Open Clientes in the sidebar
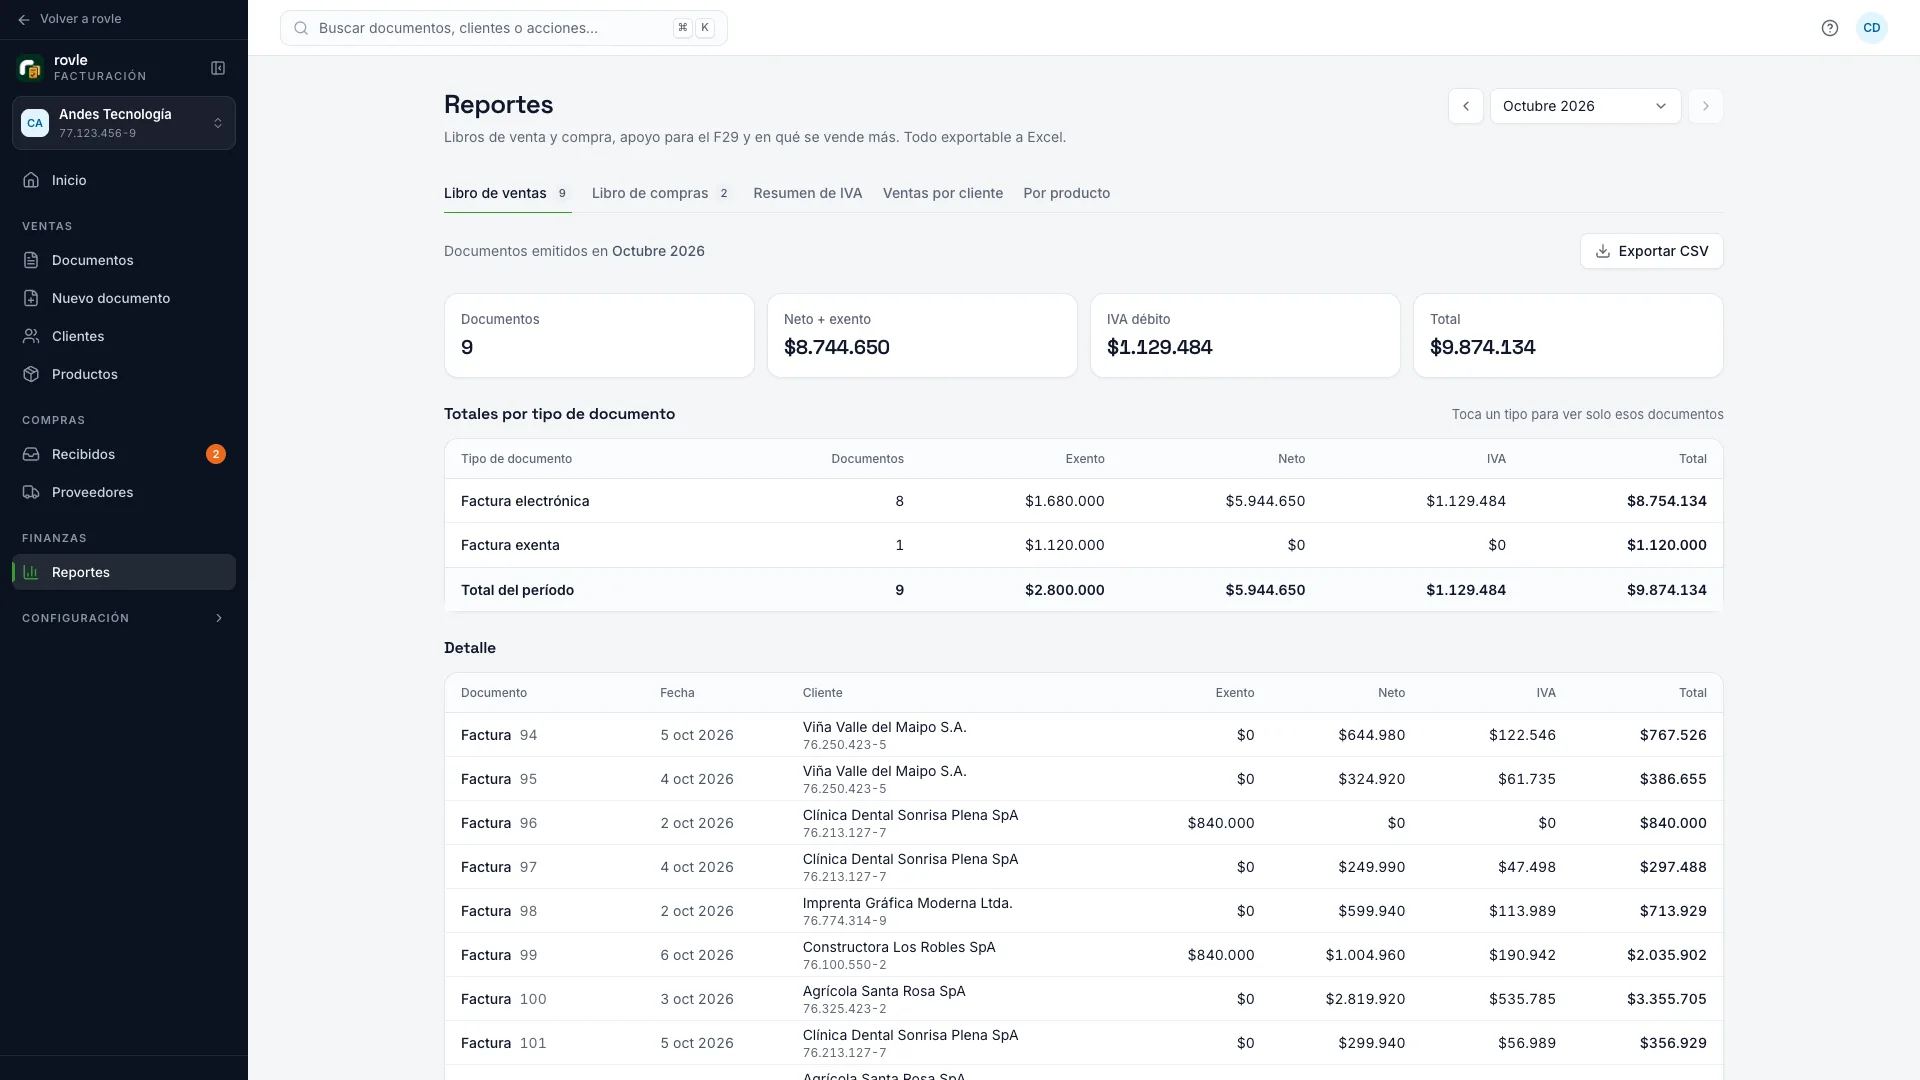The width and height of the screenshot is (1920, 1080). click(x=124, y=336)
